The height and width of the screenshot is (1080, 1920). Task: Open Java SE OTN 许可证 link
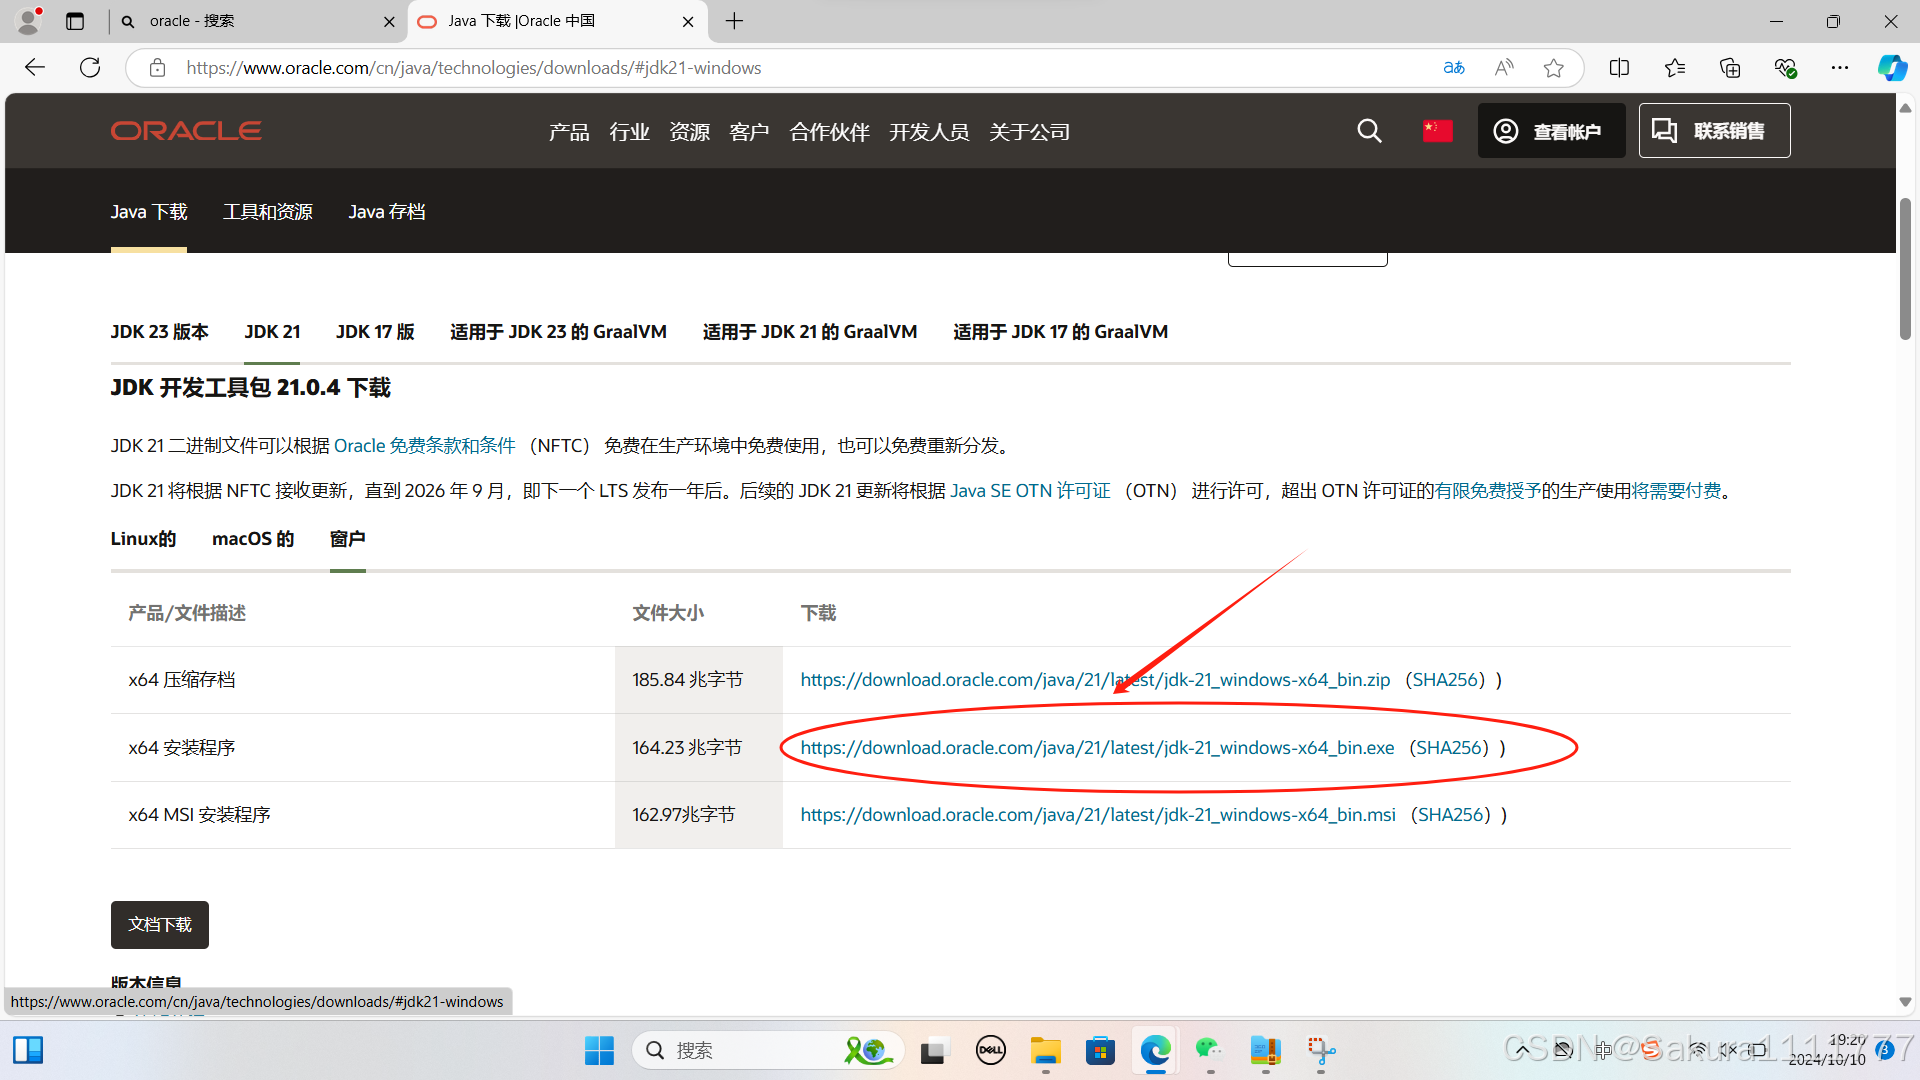pyautogui.click(x=1029, y=490)
